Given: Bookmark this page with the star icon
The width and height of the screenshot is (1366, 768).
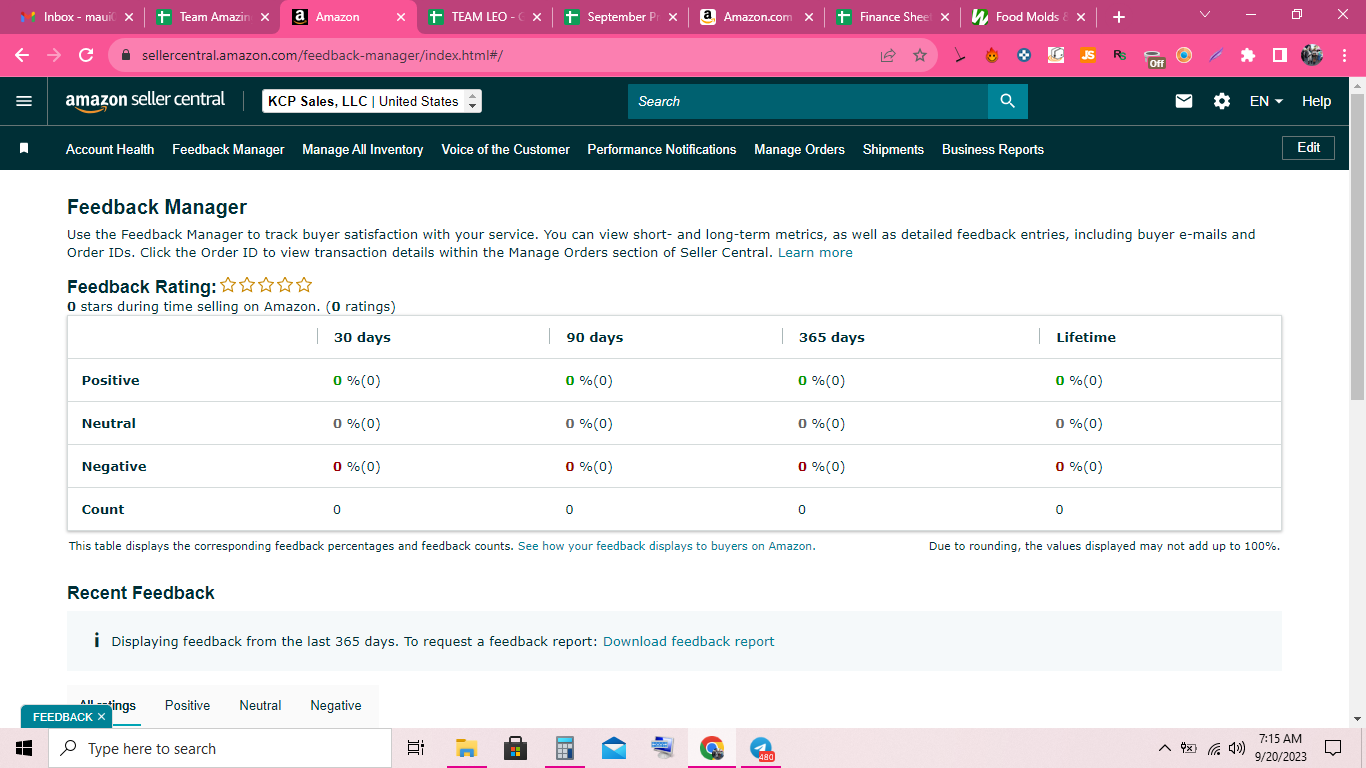Looking at the screenshot, I should (x=920, y=55).
